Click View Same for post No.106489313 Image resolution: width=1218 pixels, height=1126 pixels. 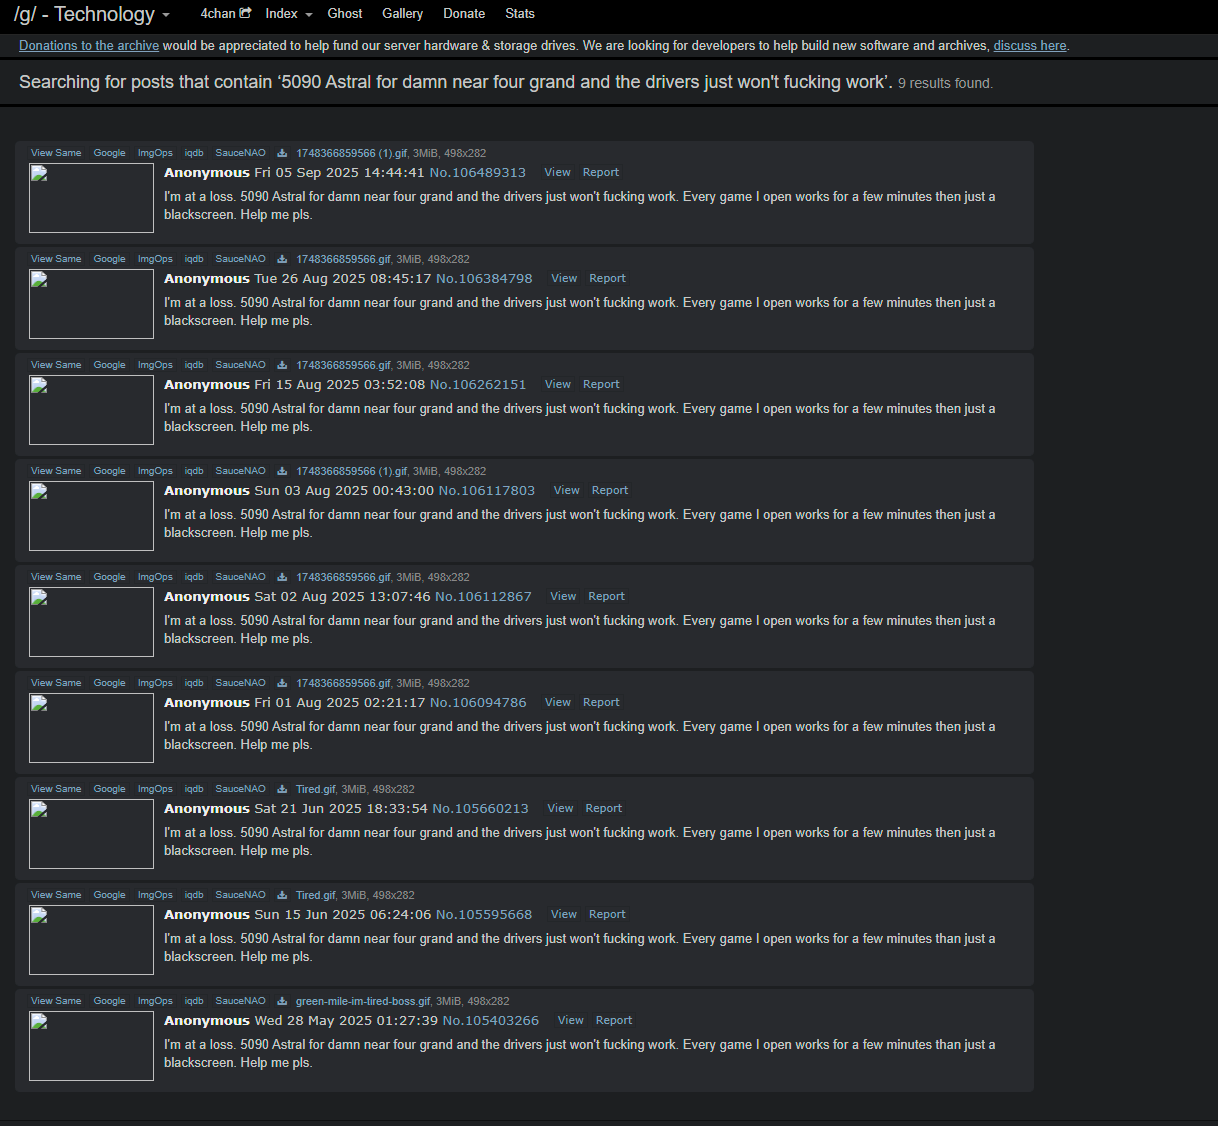coord(56,153)
